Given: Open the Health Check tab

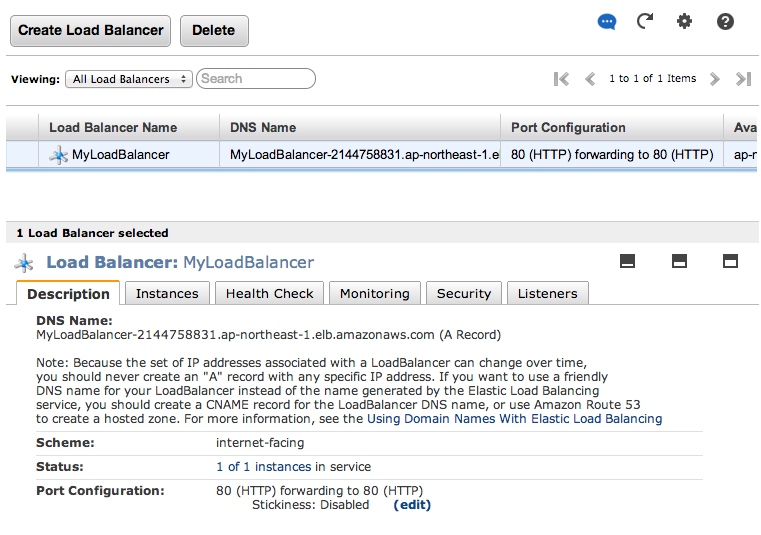Looking at the screenshot, I should pos(269,293).
